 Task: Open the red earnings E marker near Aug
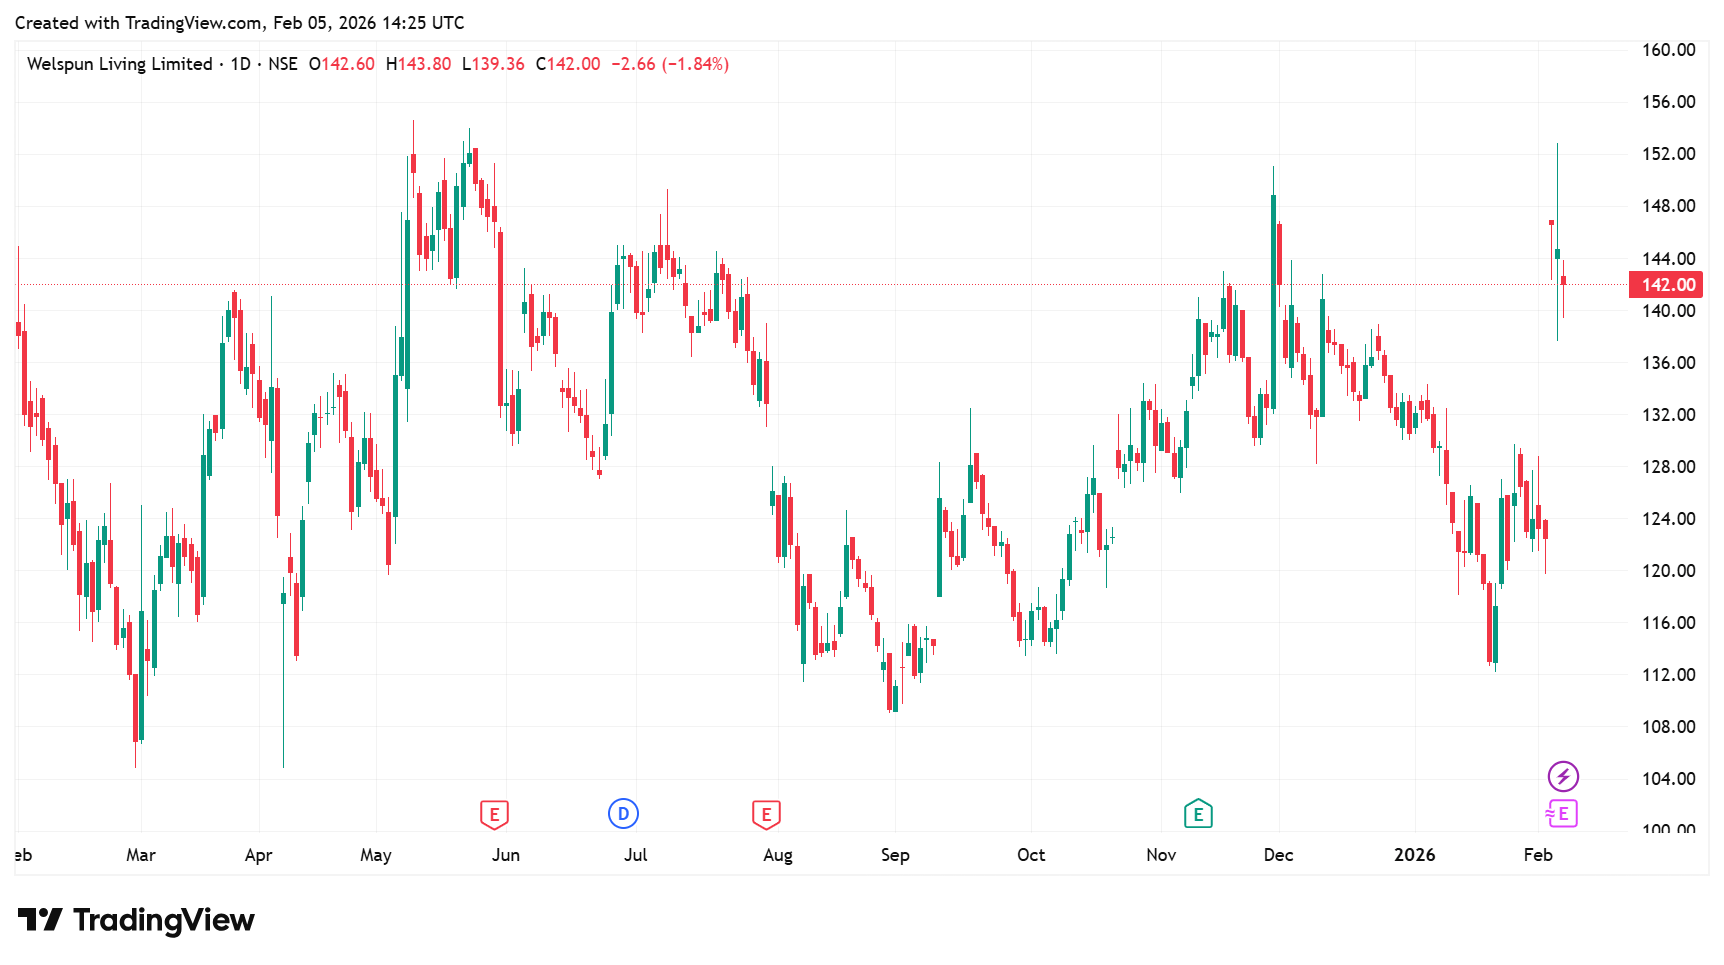[766, 814]
